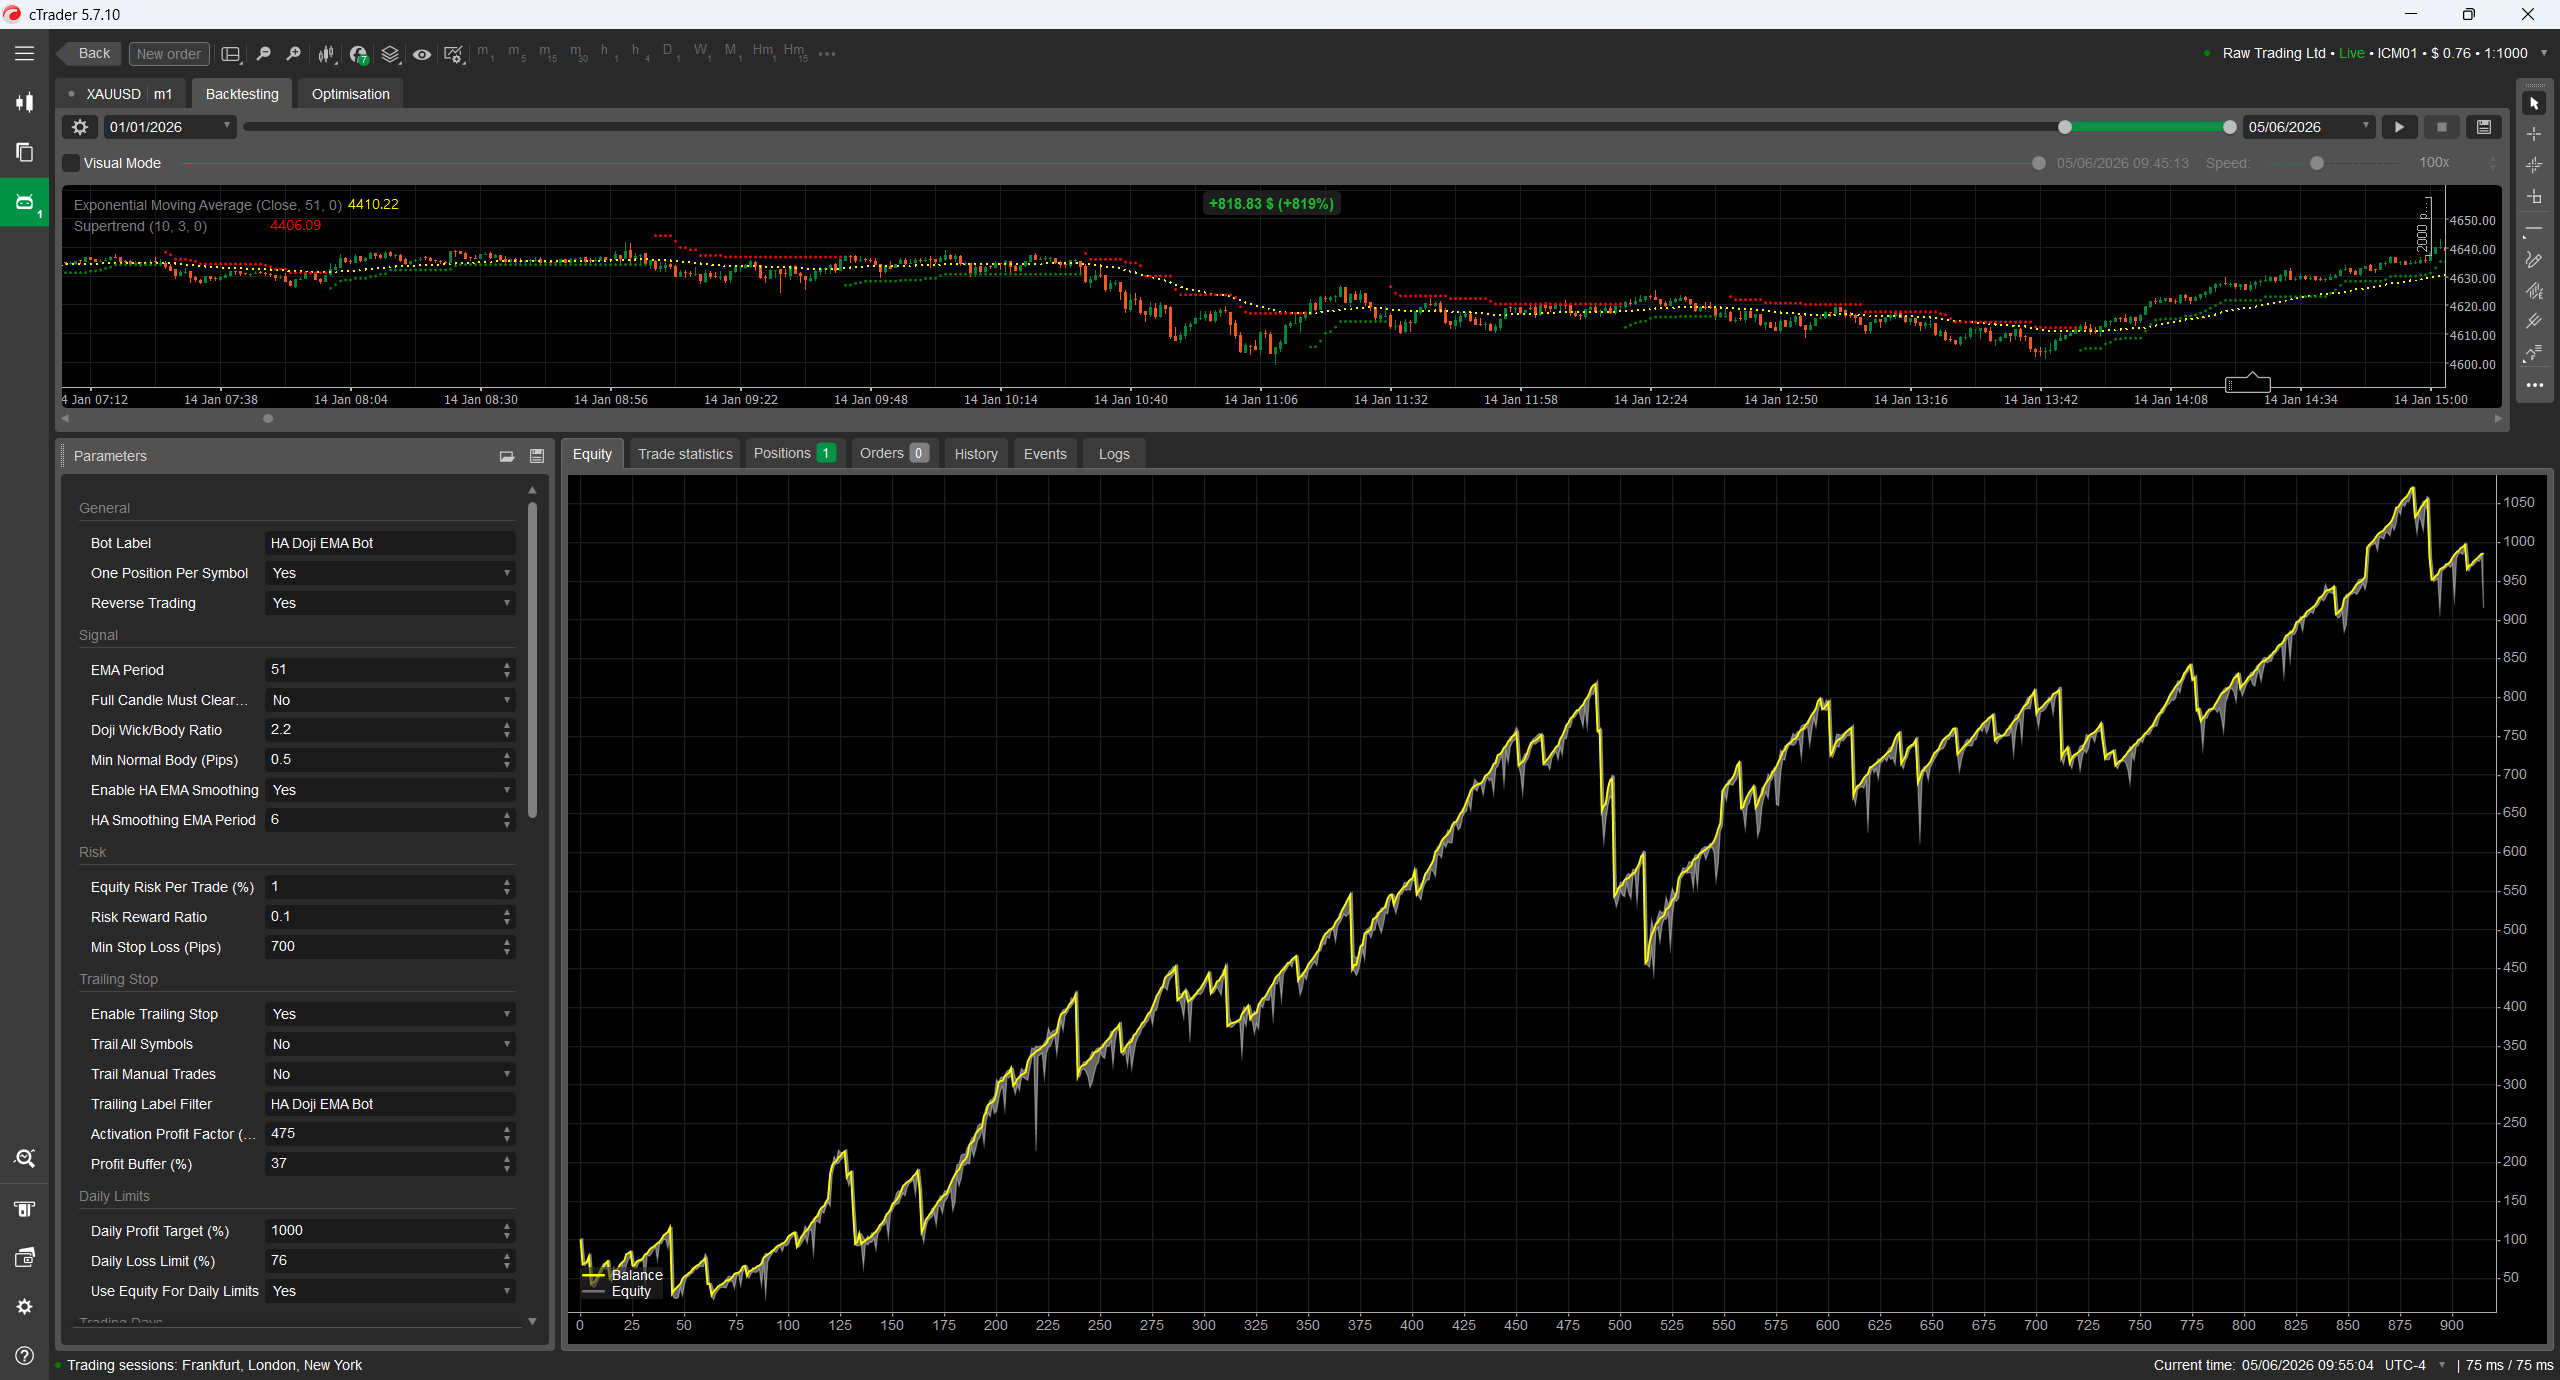Open the Reverse Trading dropdown

pos(391,603)
